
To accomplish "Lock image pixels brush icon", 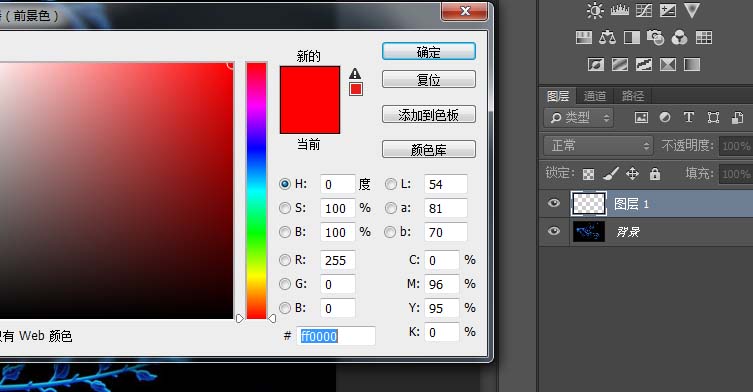I will (610, 173).
